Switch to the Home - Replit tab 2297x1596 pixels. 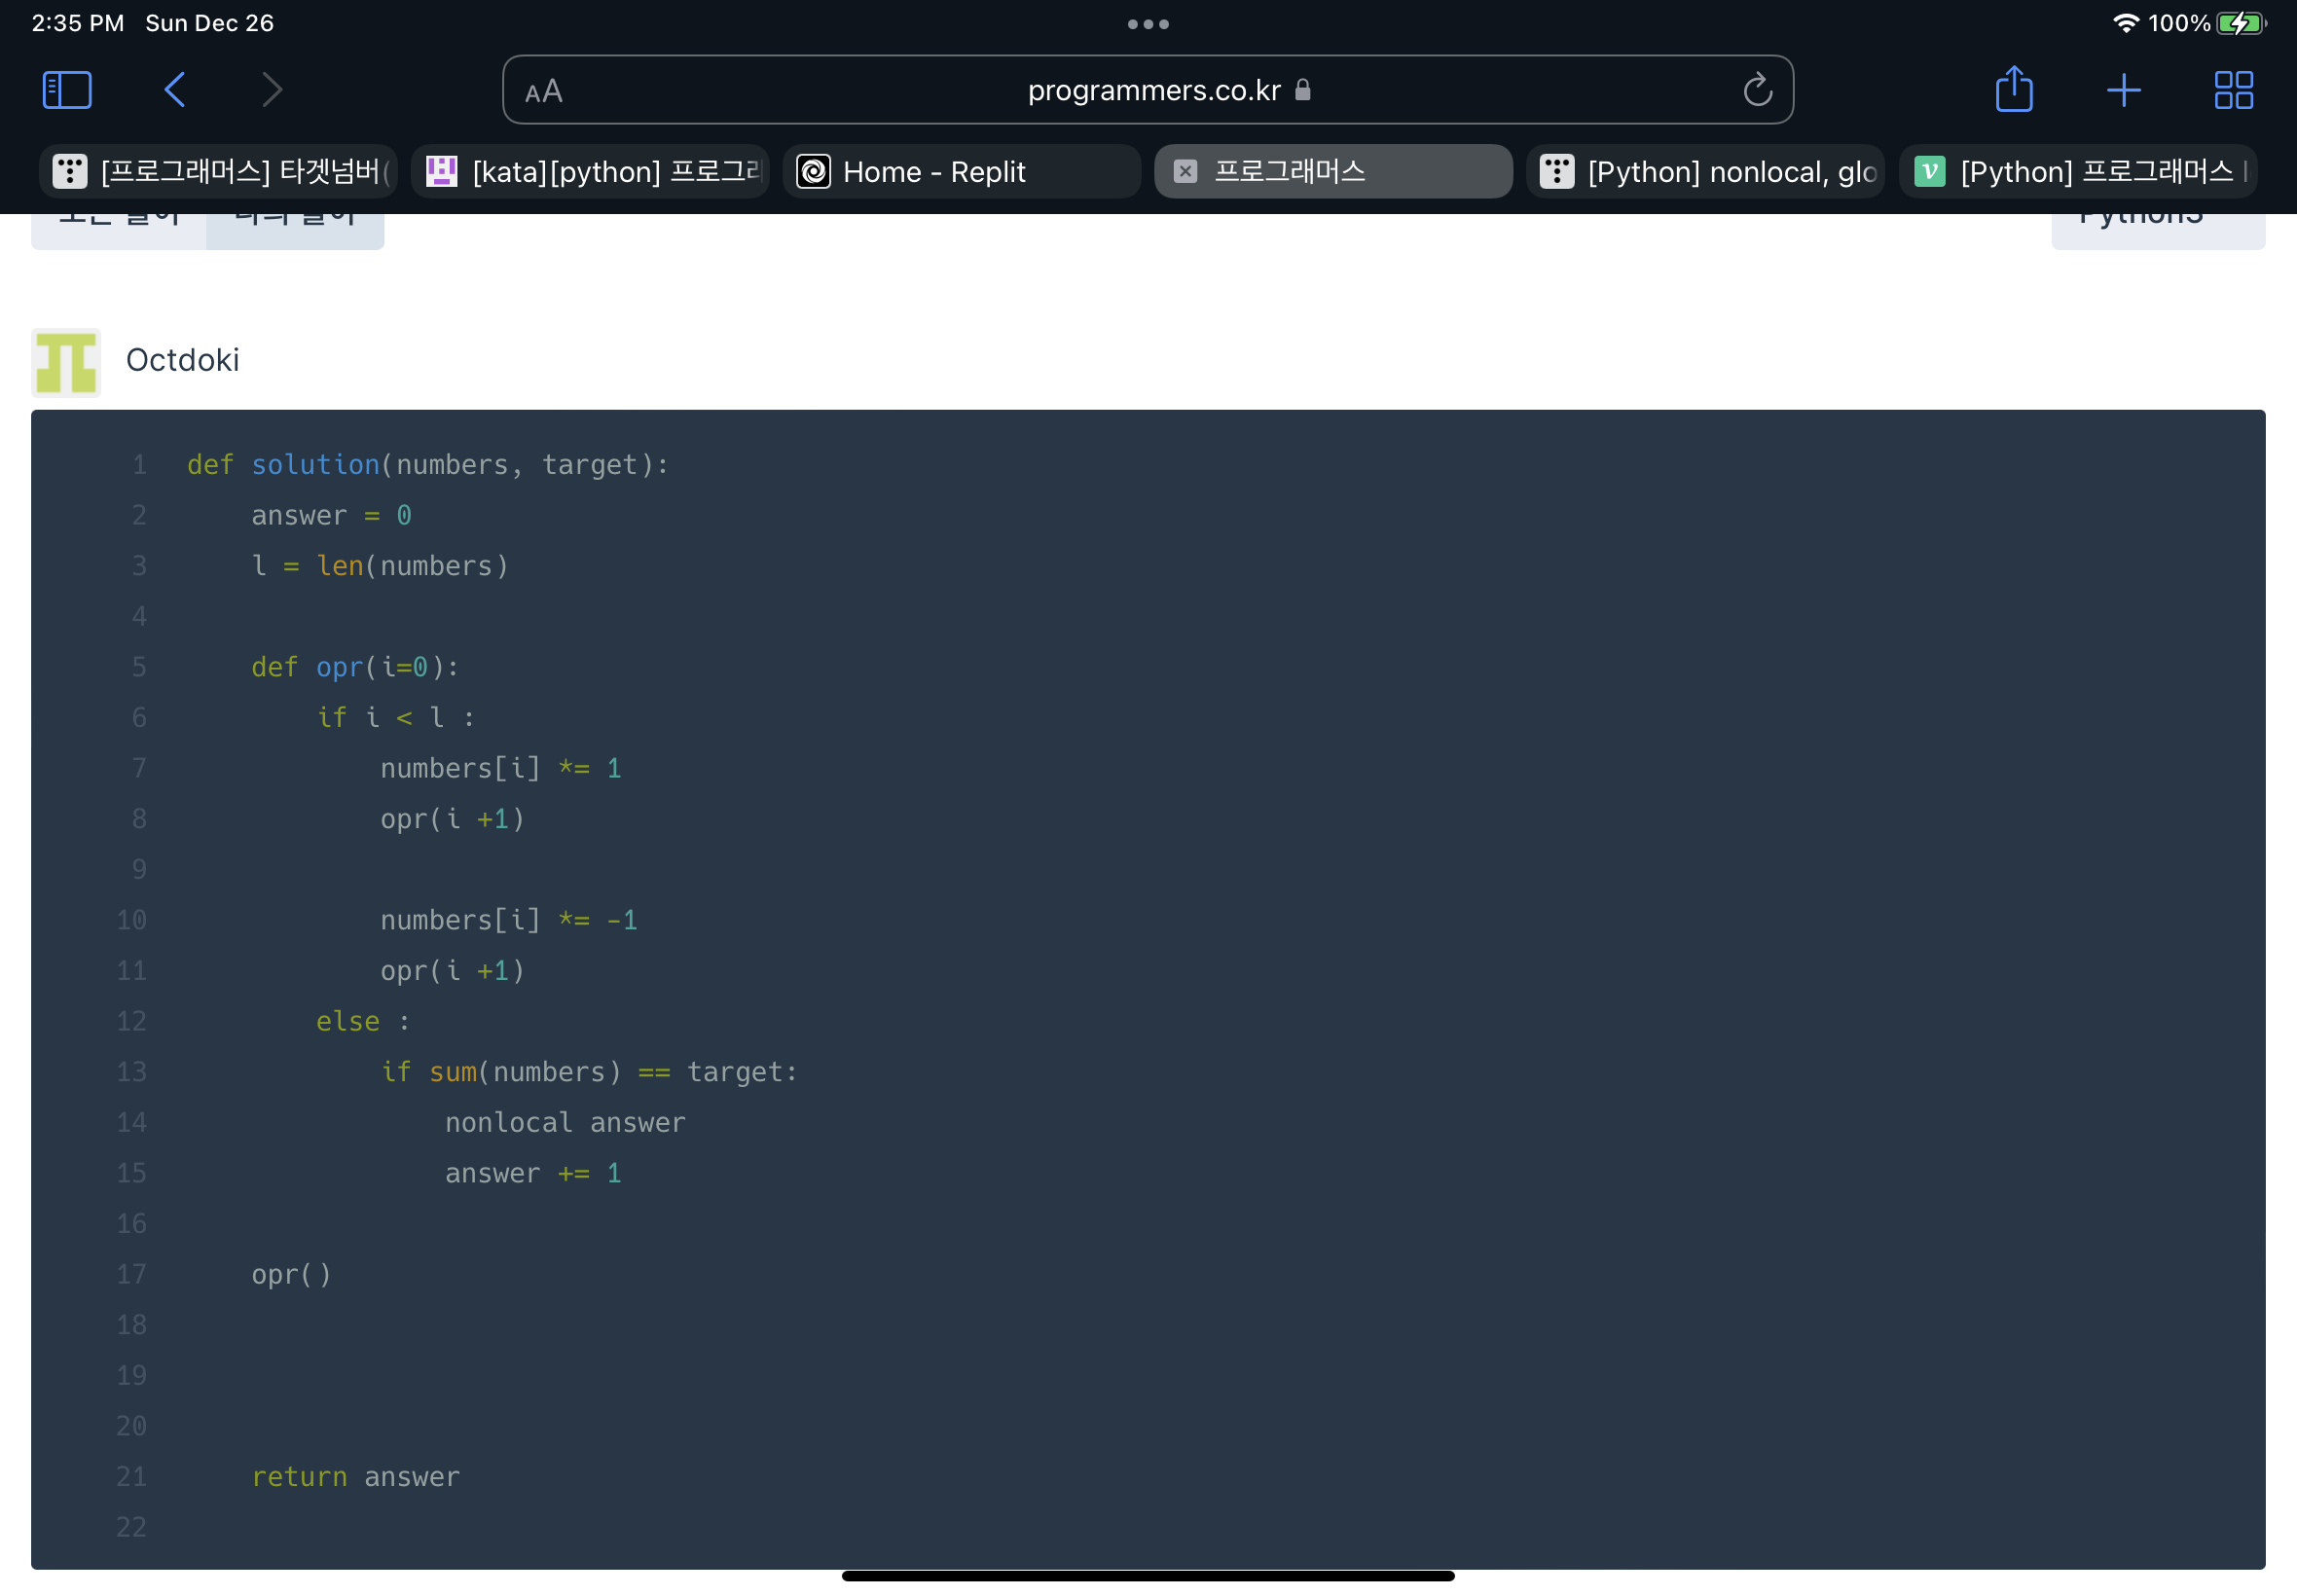(960, 172)
